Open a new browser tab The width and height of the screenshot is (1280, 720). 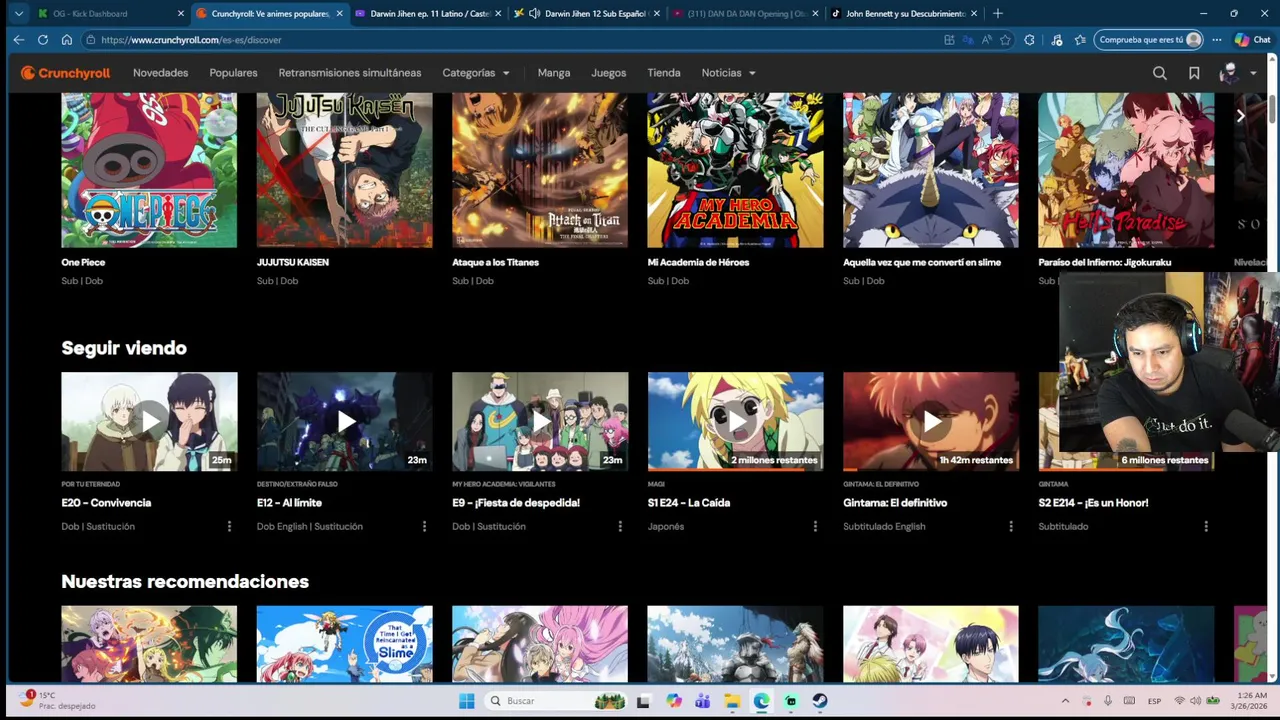point(997,14)
